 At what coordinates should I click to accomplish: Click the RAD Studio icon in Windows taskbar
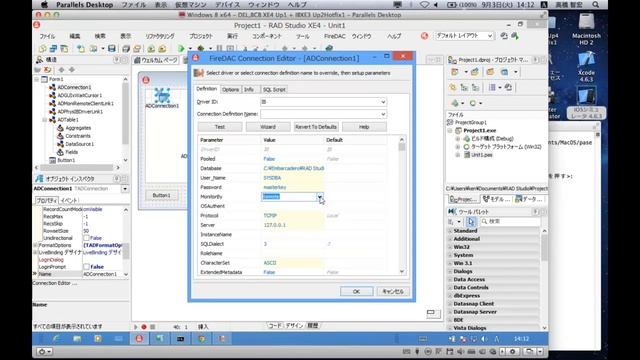(x=139, y=338)
